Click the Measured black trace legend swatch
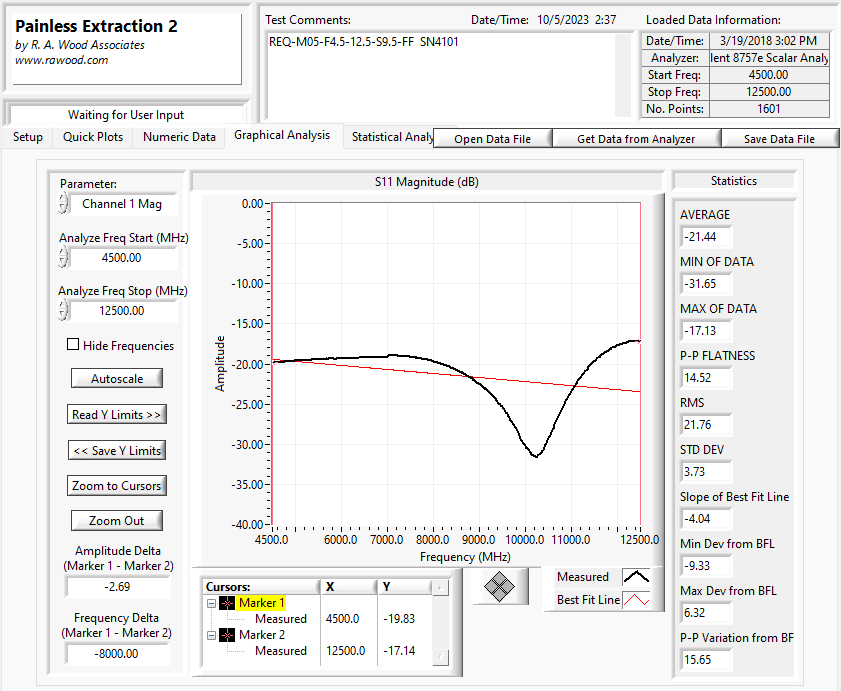 636,577
